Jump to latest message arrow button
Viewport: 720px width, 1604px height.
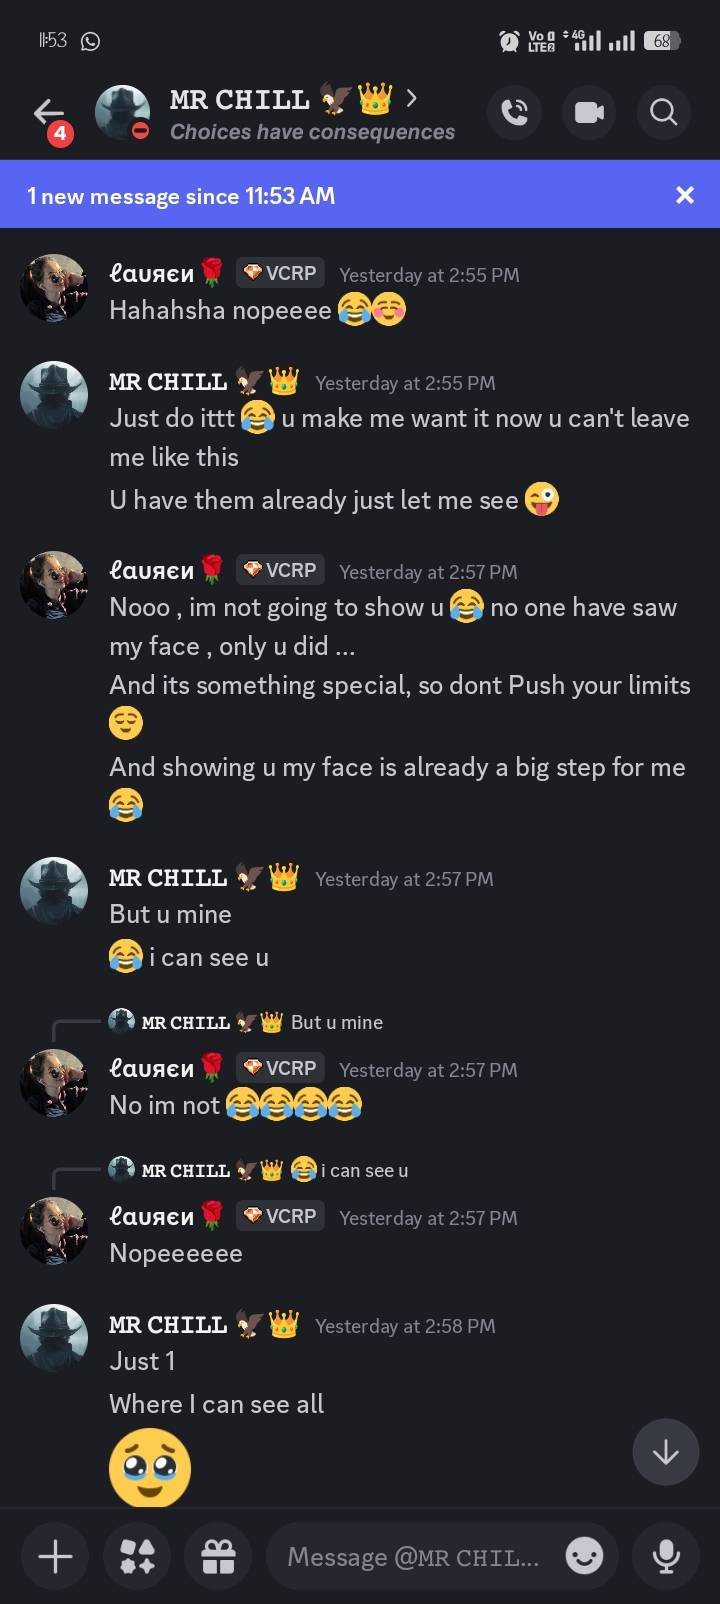coord(665,1452)
